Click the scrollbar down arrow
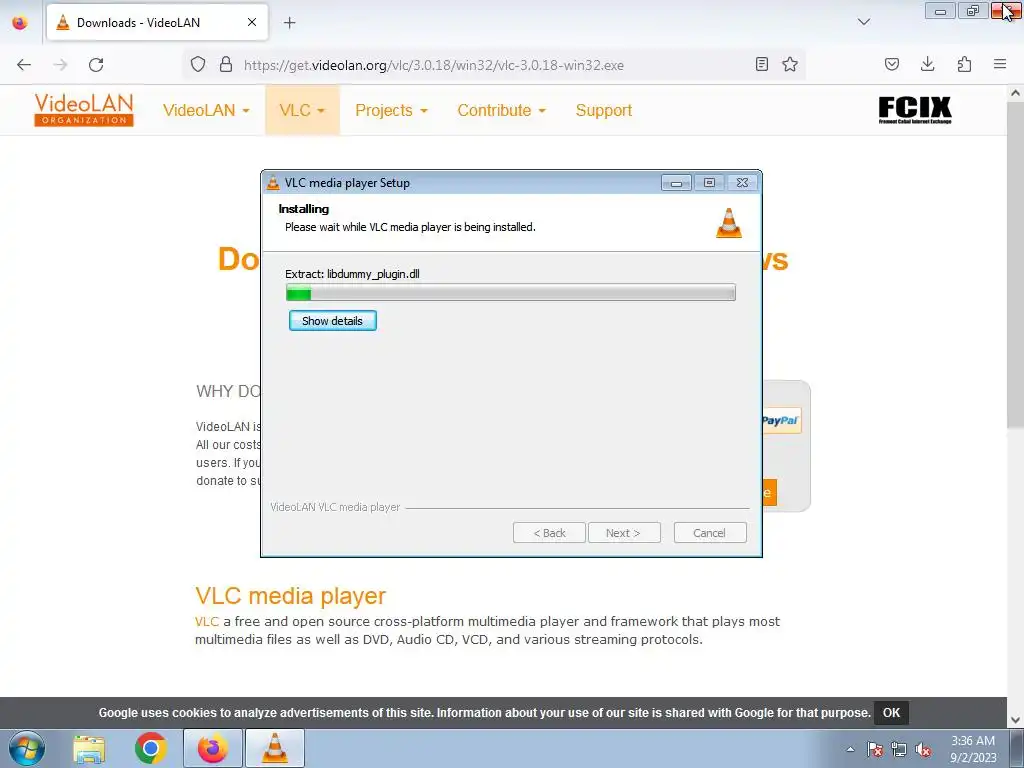This screenshot has width=1024, height=768. point(1016,720)
